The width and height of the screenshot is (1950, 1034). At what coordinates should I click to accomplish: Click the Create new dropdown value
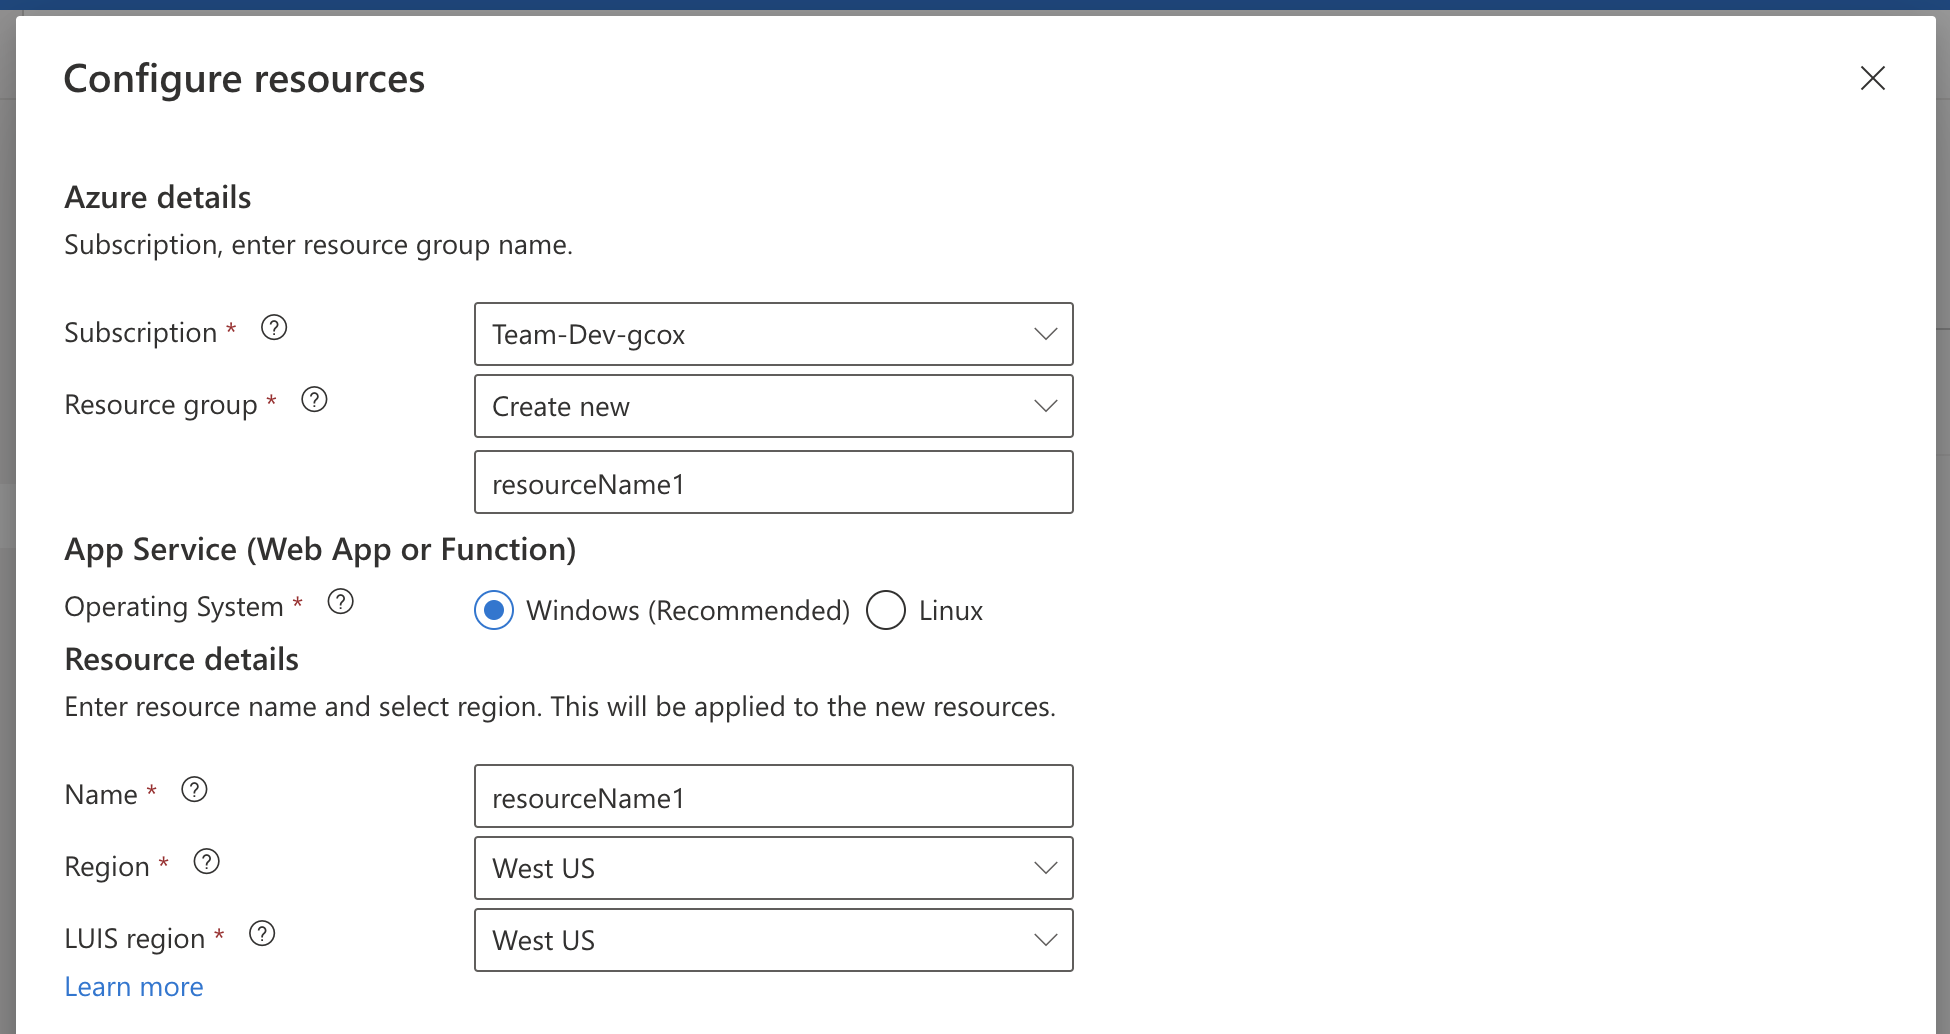point(773,406)
